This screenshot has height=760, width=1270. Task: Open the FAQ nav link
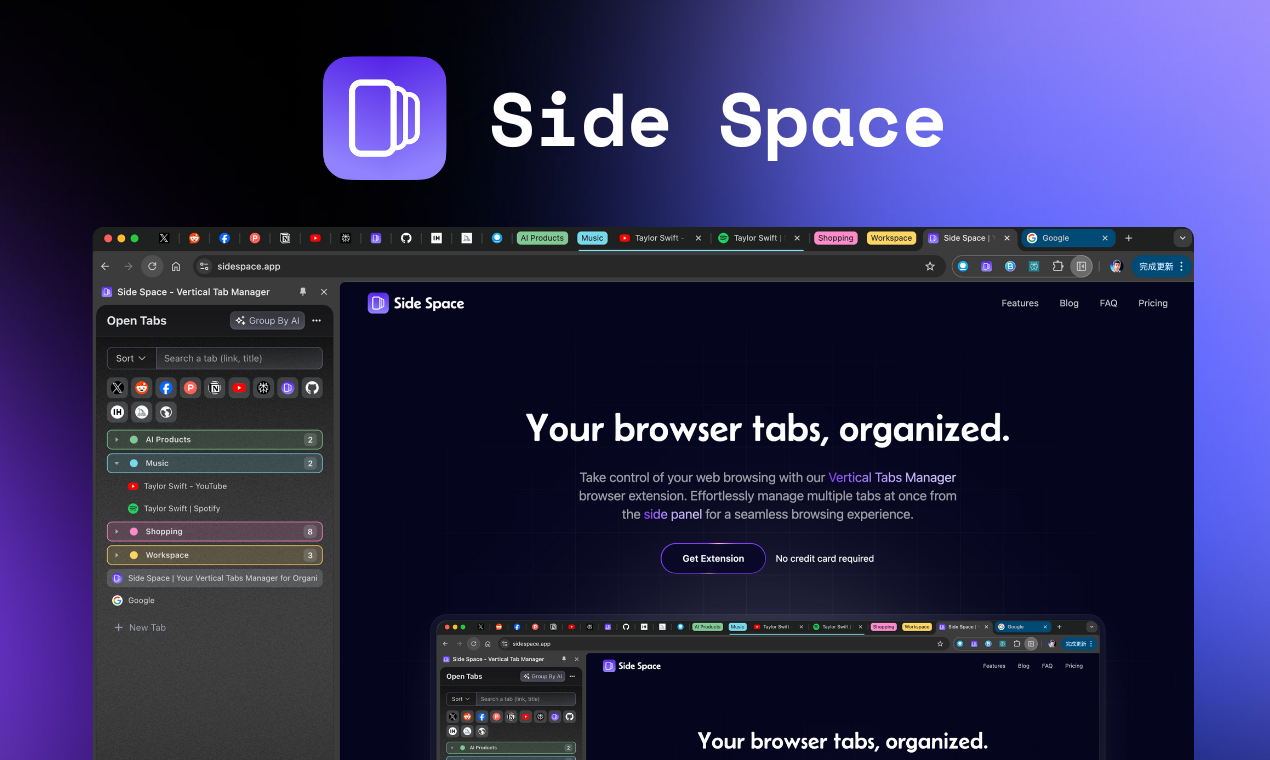click(x=1109, y=303)
